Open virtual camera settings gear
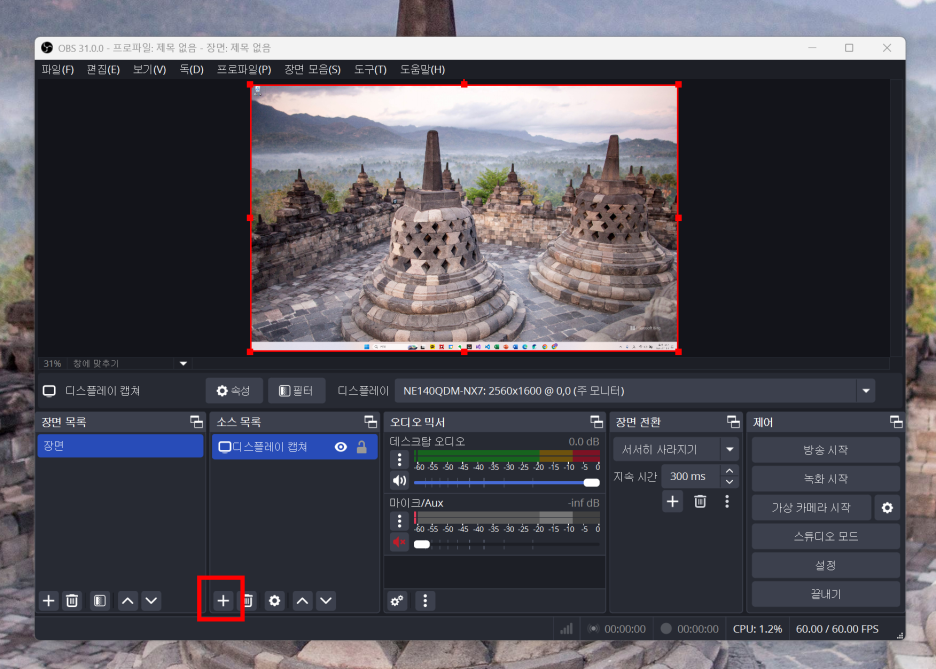 [x=887, y=508]
